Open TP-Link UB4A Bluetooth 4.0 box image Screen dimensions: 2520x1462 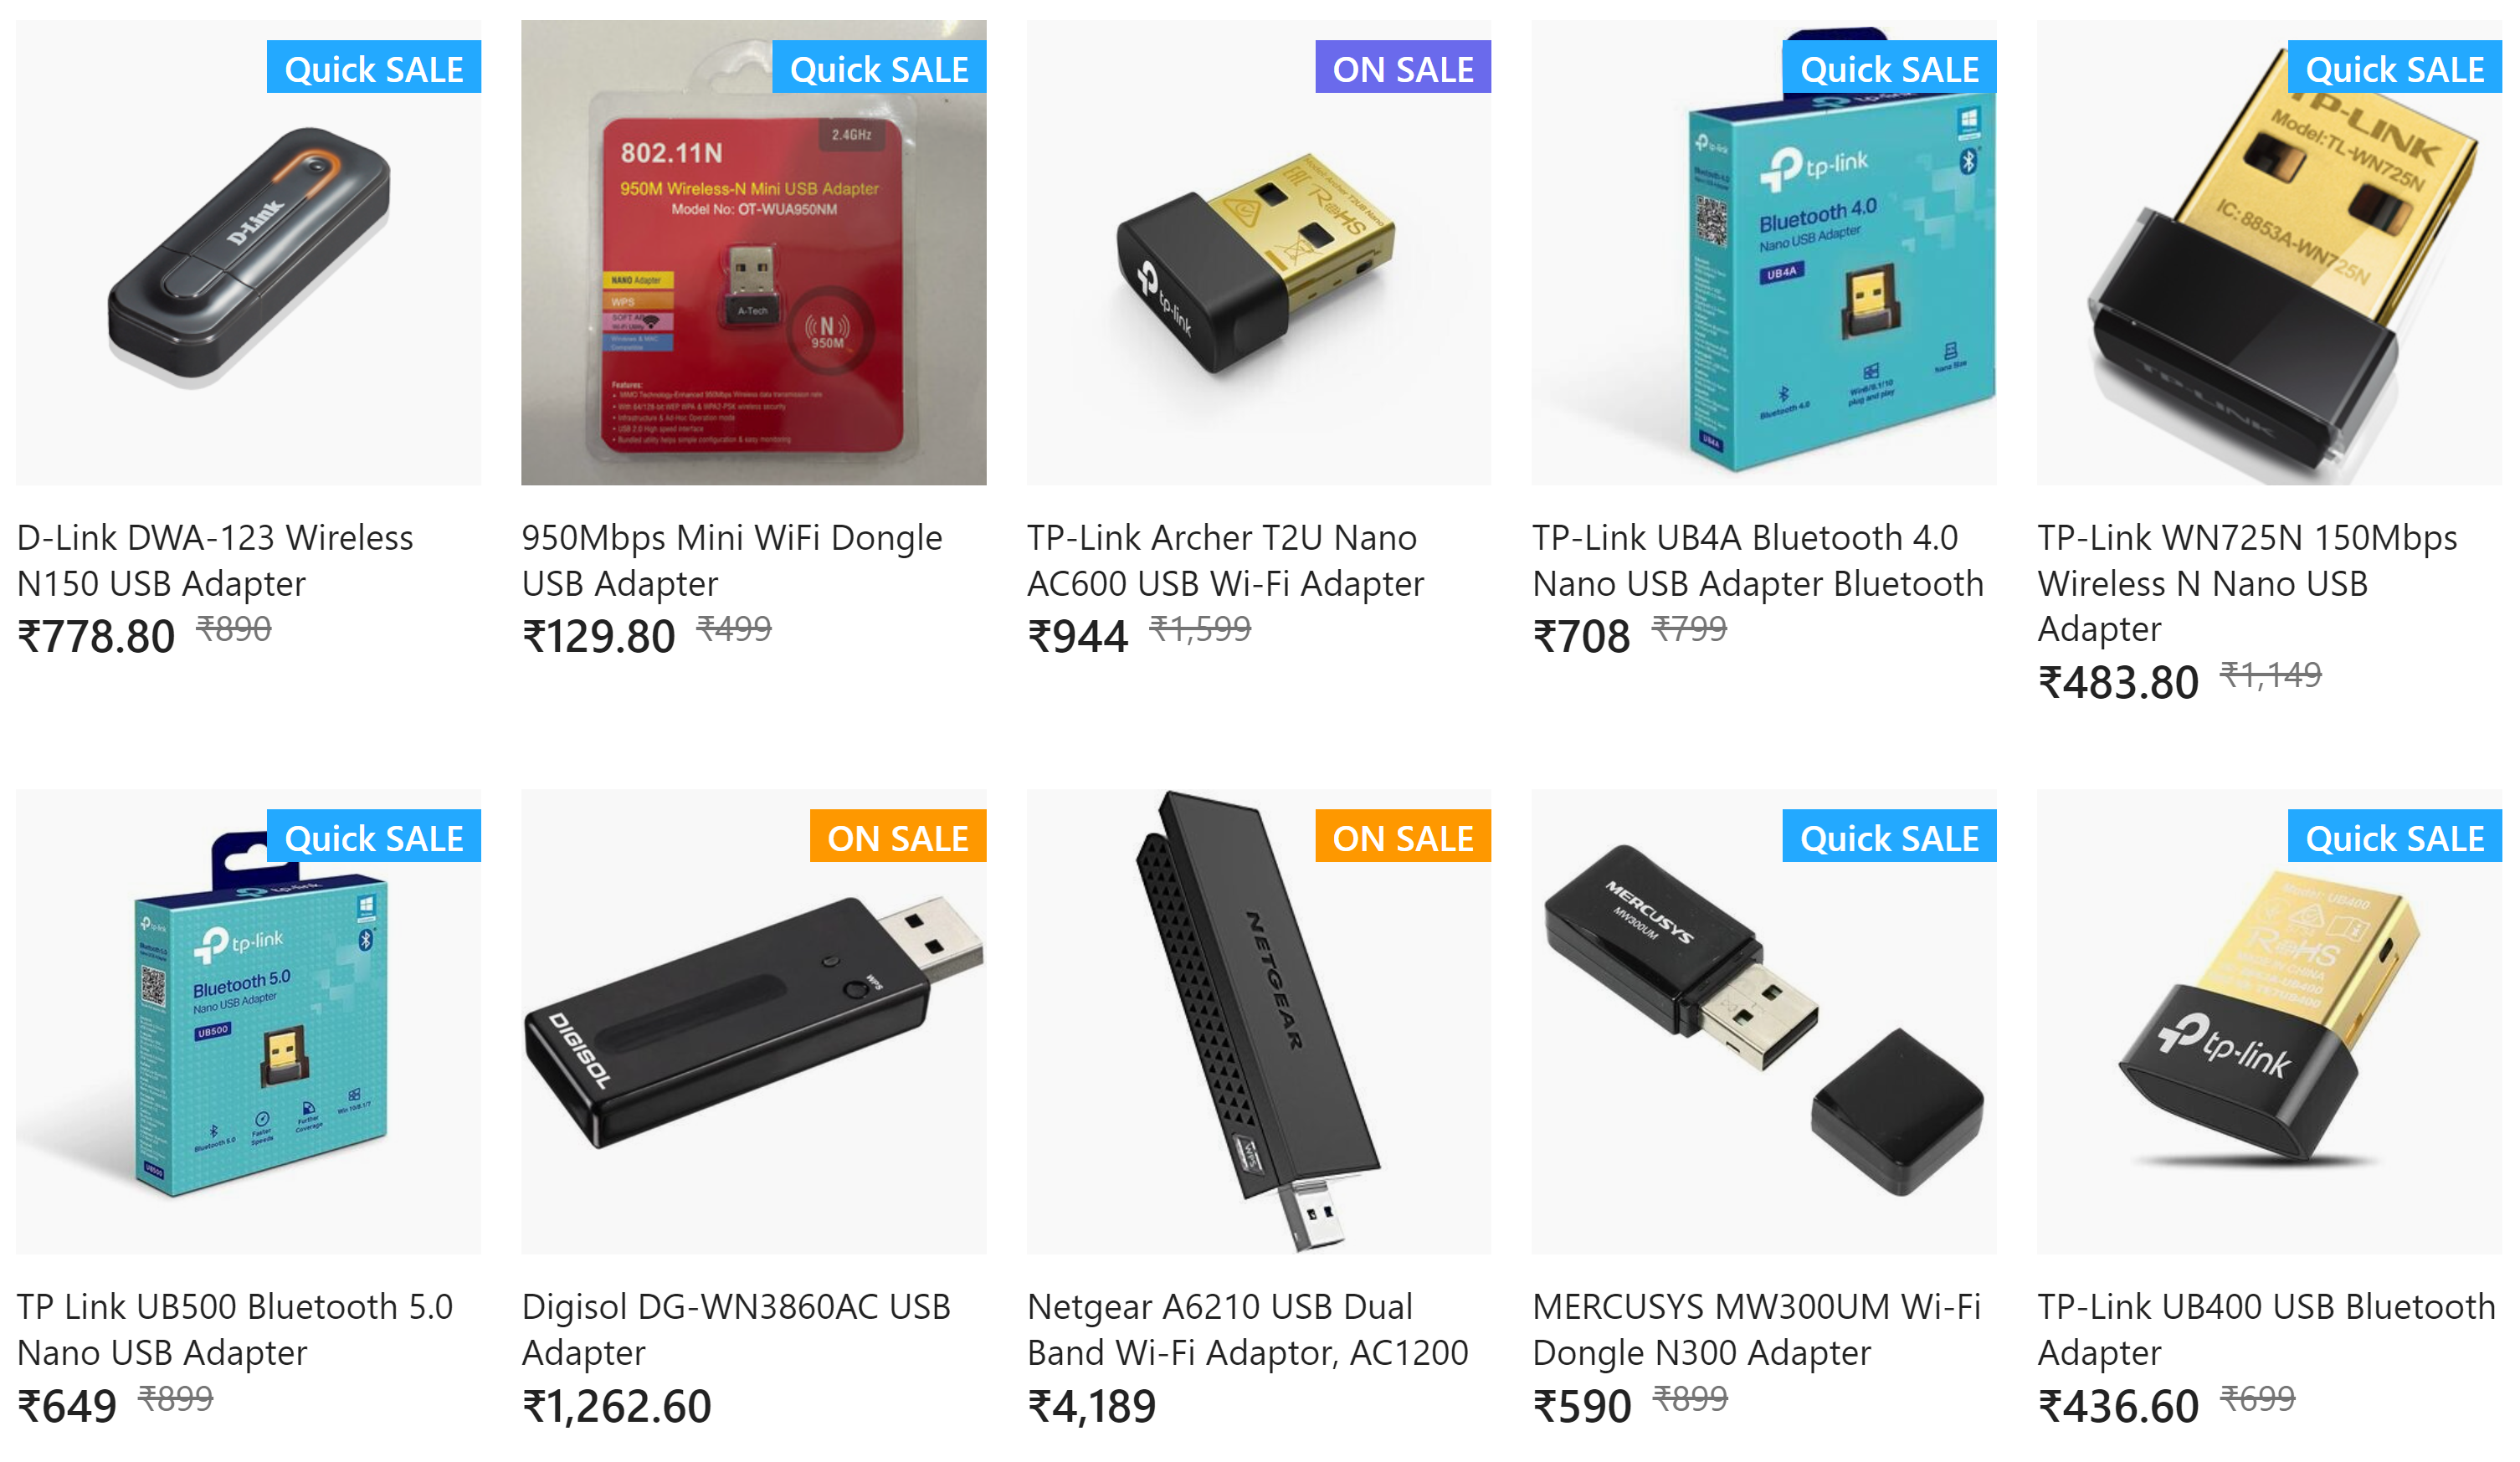1764,253
